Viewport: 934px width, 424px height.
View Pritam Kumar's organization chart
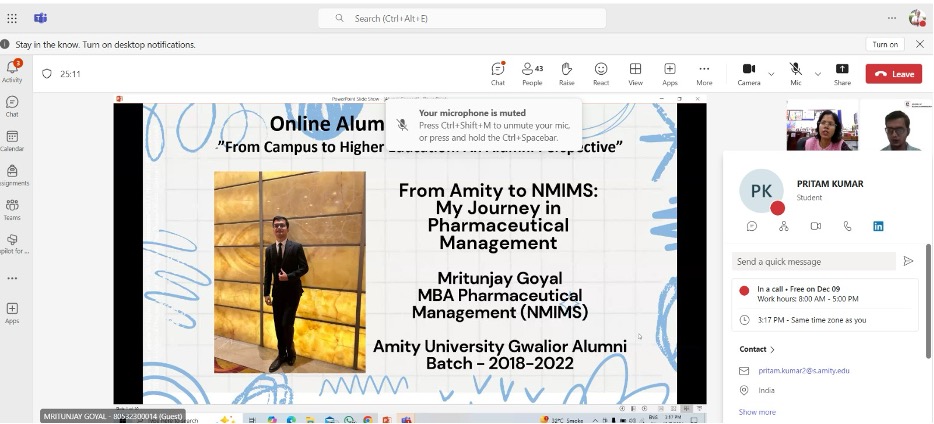click(783, 226)
